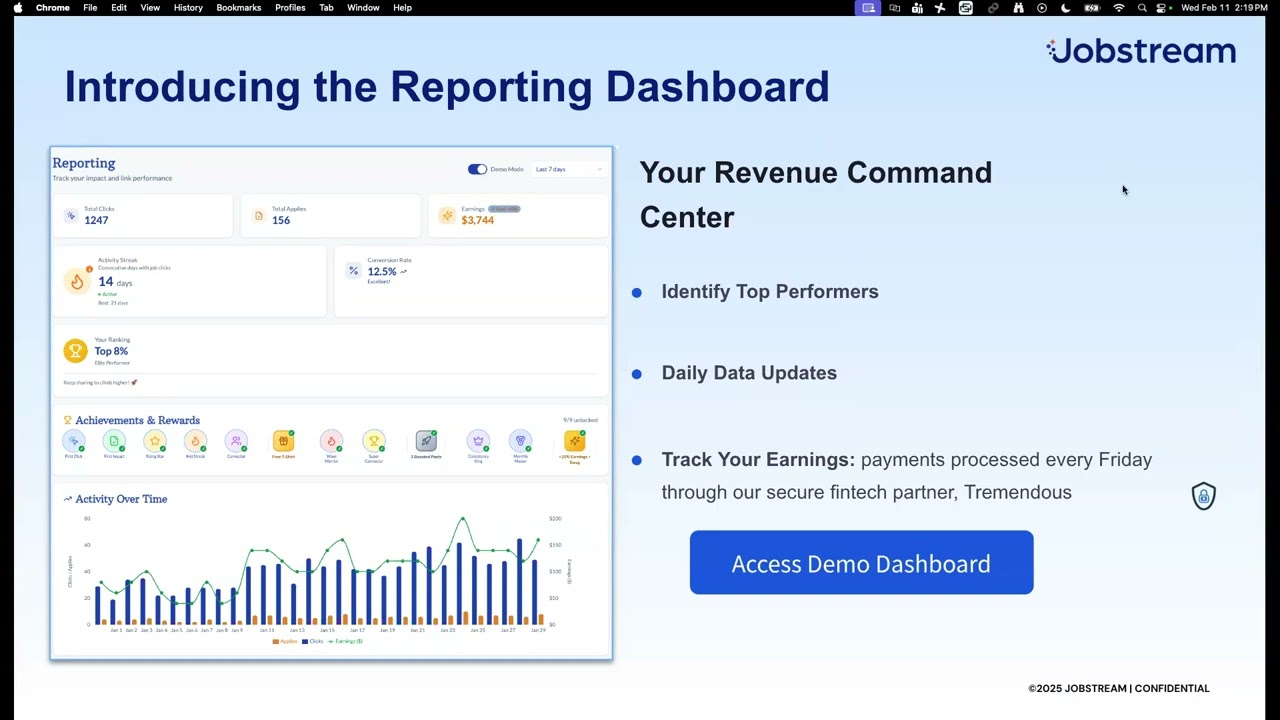
Task: Open the Bookmarks menu
Action: pos(239,7)
